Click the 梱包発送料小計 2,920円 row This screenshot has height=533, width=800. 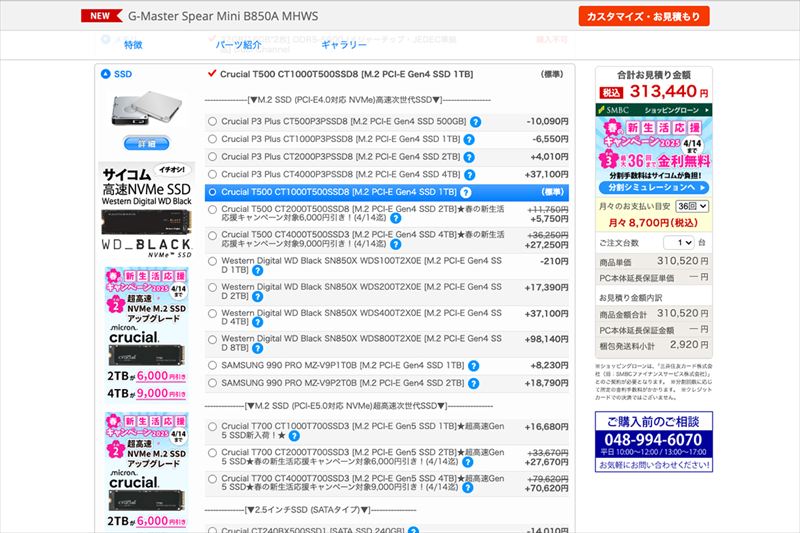(x=654, y=345)
